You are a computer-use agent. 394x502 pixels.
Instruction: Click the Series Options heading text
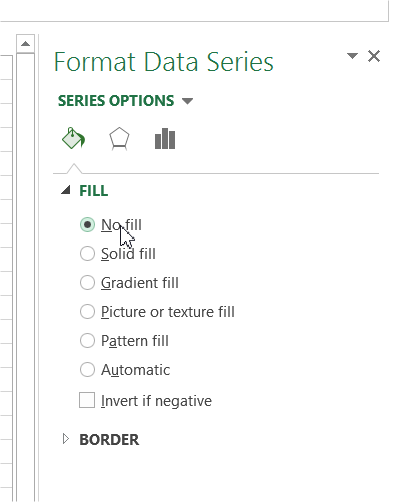click(x=116, y=101)
